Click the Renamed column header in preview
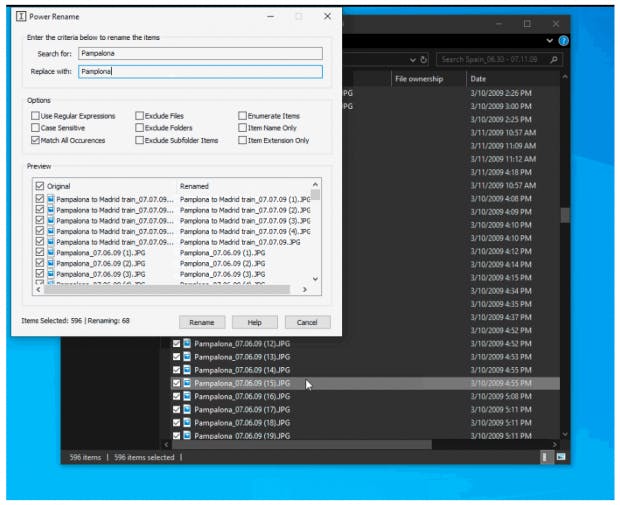This screenshot has height=505, width=620. tap(194, 186)
